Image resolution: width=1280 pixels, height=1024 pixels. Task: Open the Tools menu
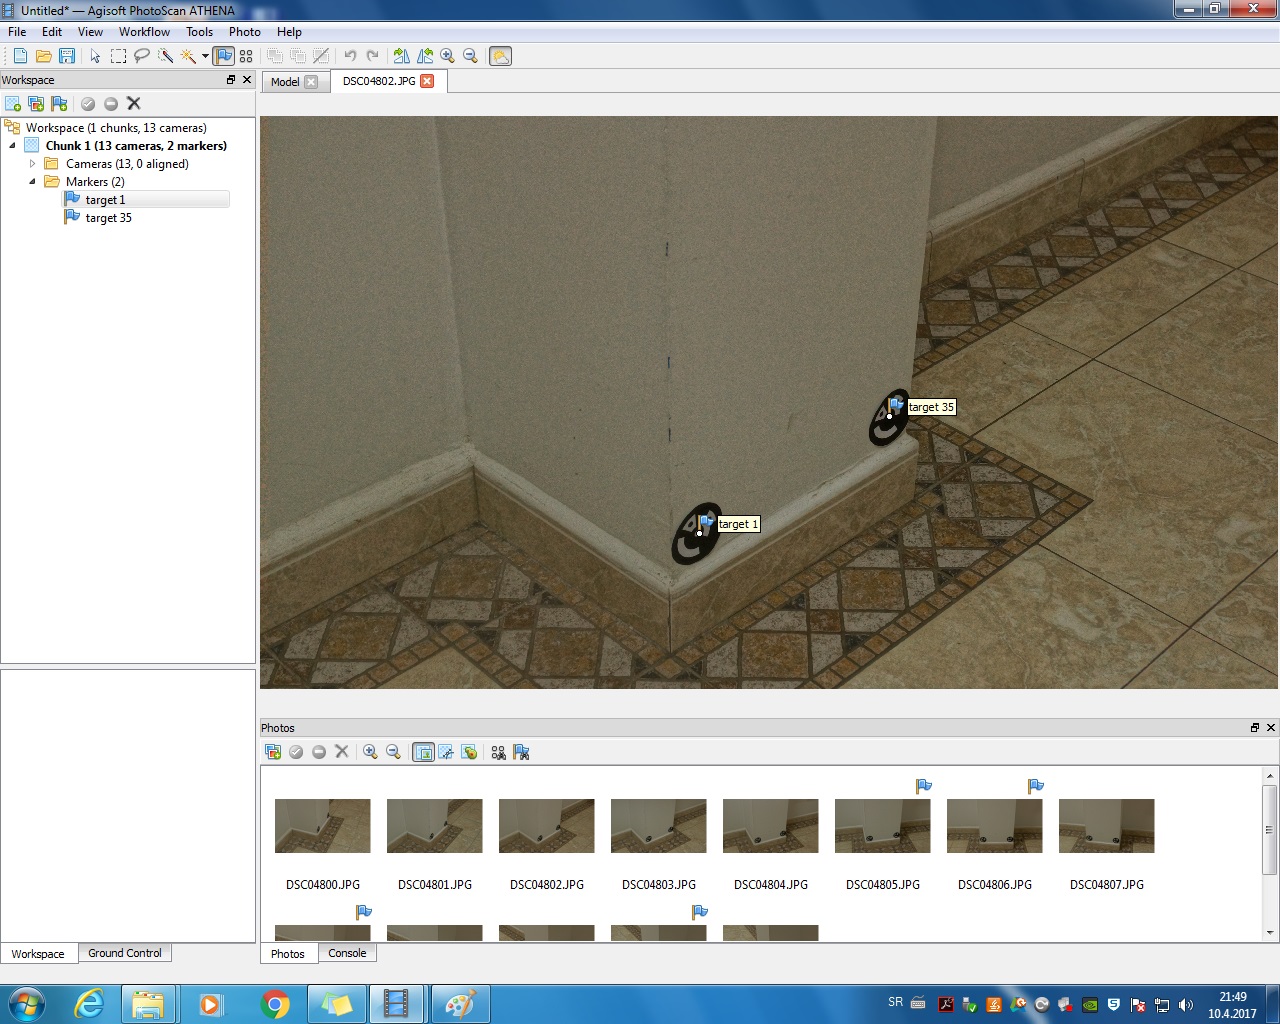tap(199, 32)
